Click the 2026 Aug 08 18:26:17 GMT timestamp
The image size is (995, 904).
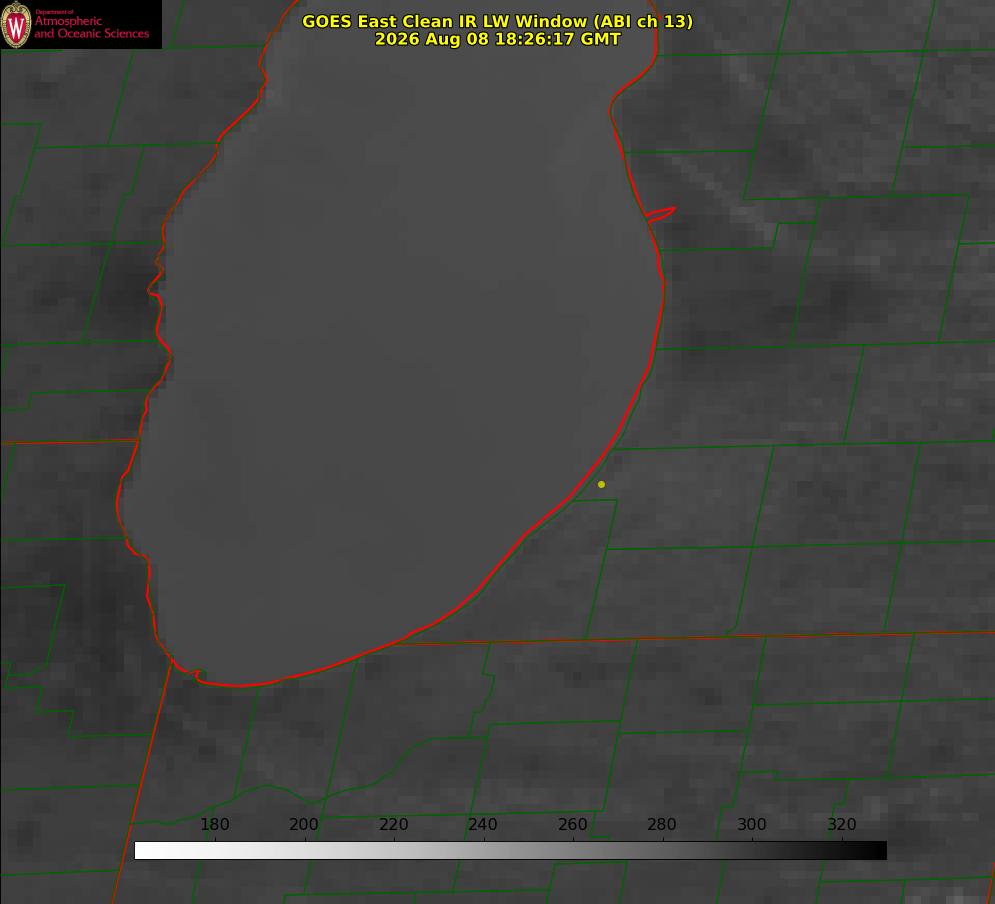point(498,39)
